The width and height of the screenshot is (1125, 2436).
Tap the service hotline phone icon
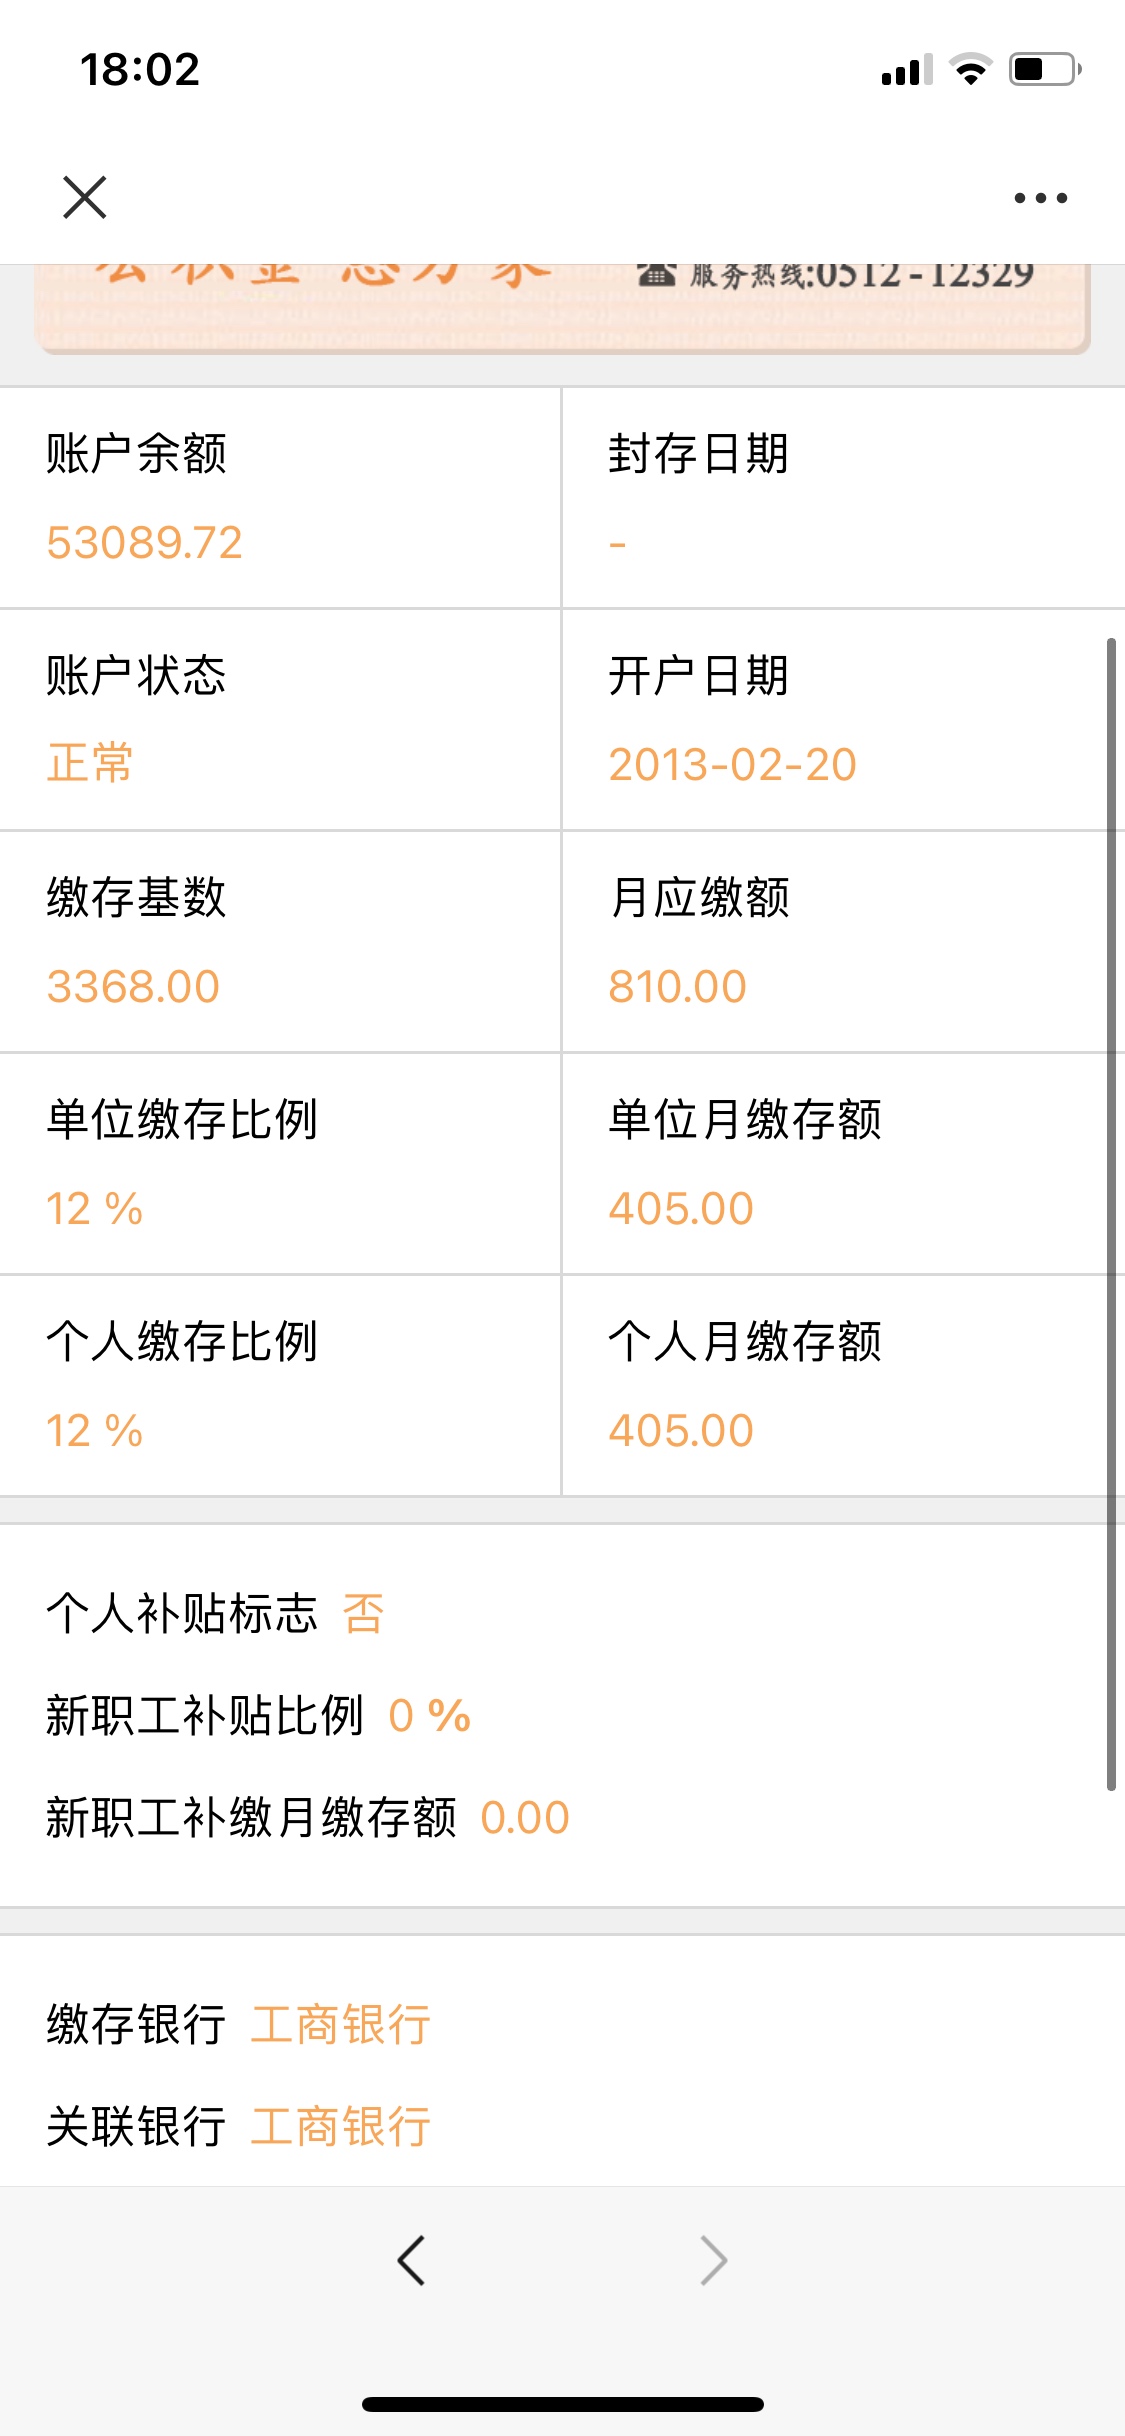point(657,274)
